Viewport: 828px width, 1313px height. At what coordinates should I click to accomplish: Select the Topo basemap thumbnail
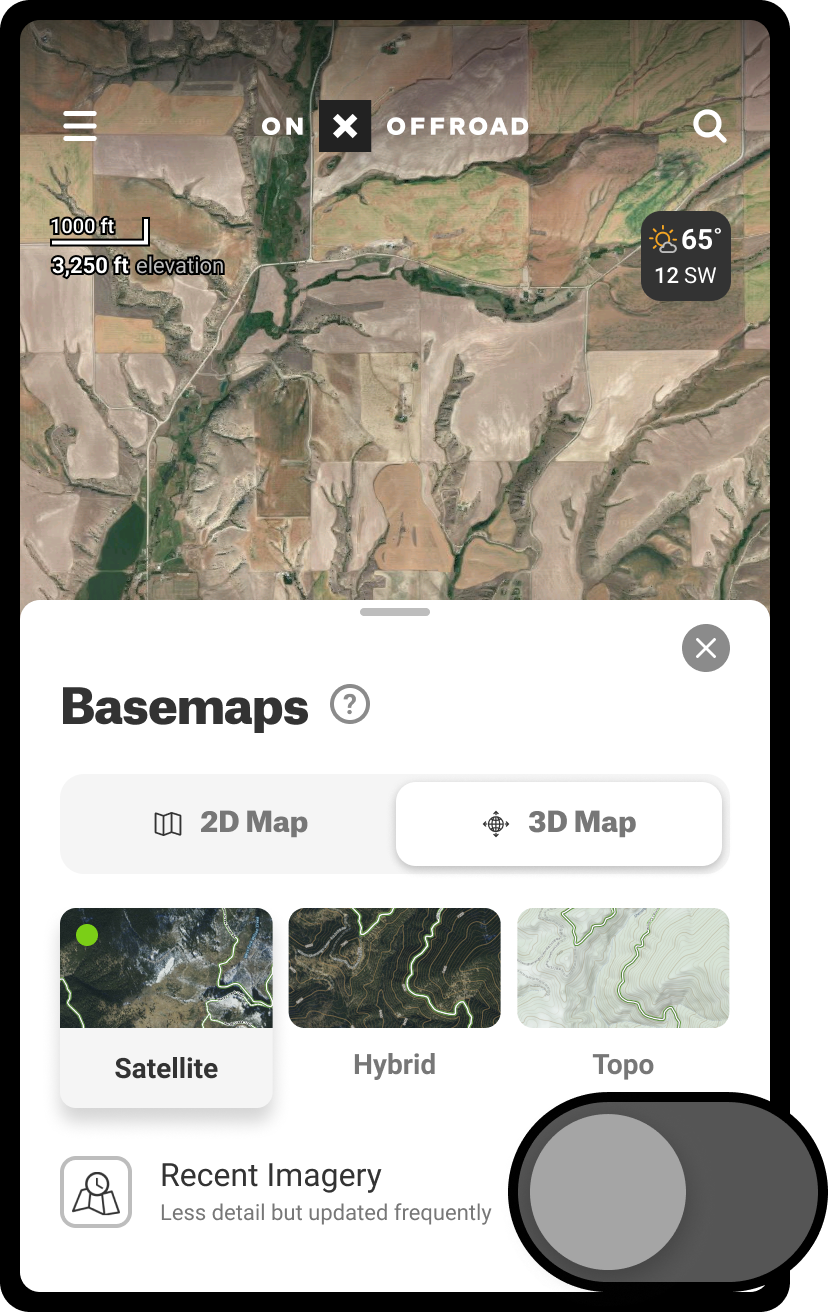coord(623,968)
